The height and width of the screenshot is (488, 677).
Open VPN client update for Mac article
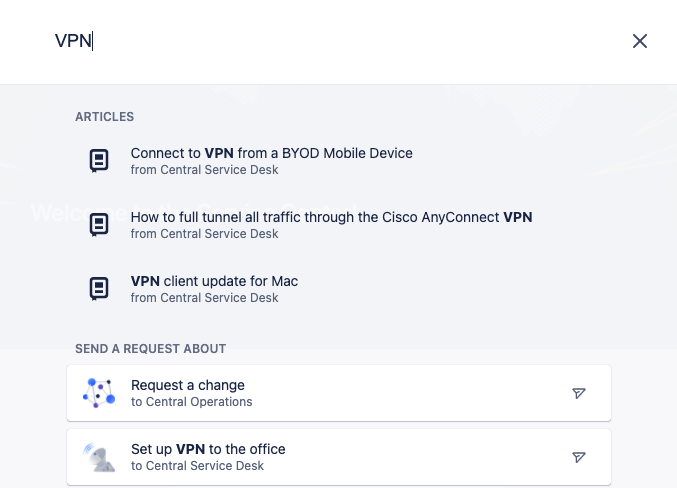tap(214, 281)
